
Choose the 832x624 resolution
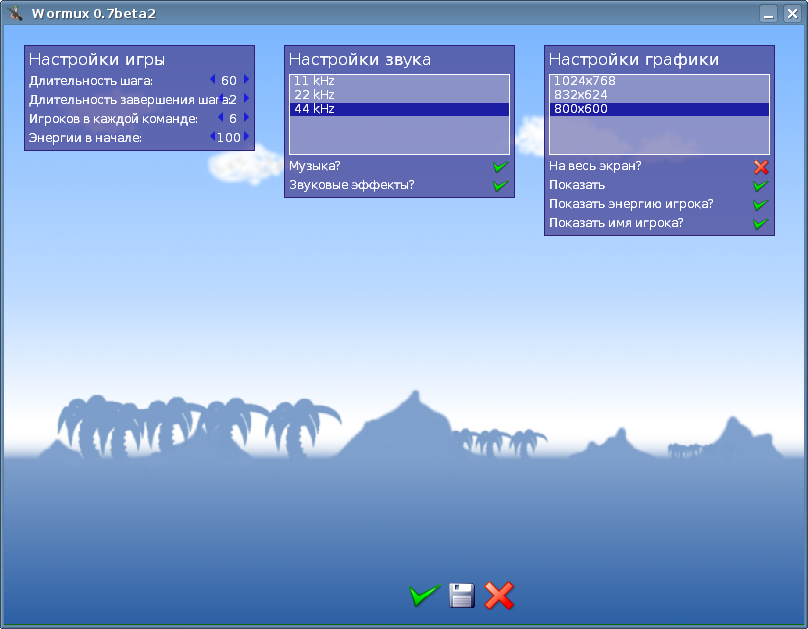658,95
